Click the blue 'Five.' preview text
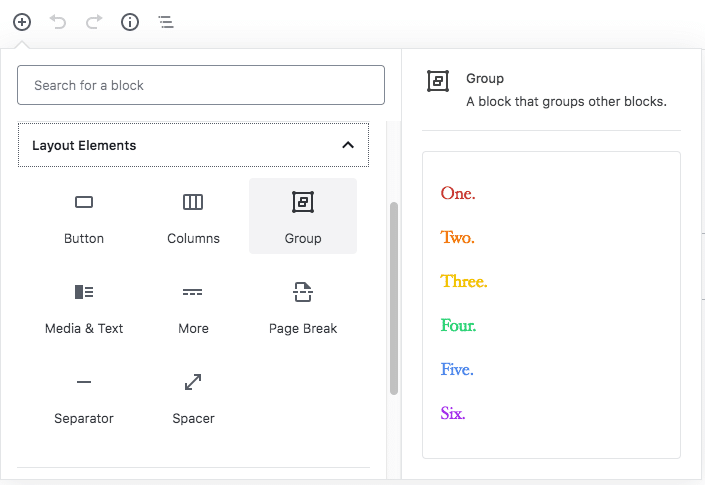705x485 pixels. point(457,369)
